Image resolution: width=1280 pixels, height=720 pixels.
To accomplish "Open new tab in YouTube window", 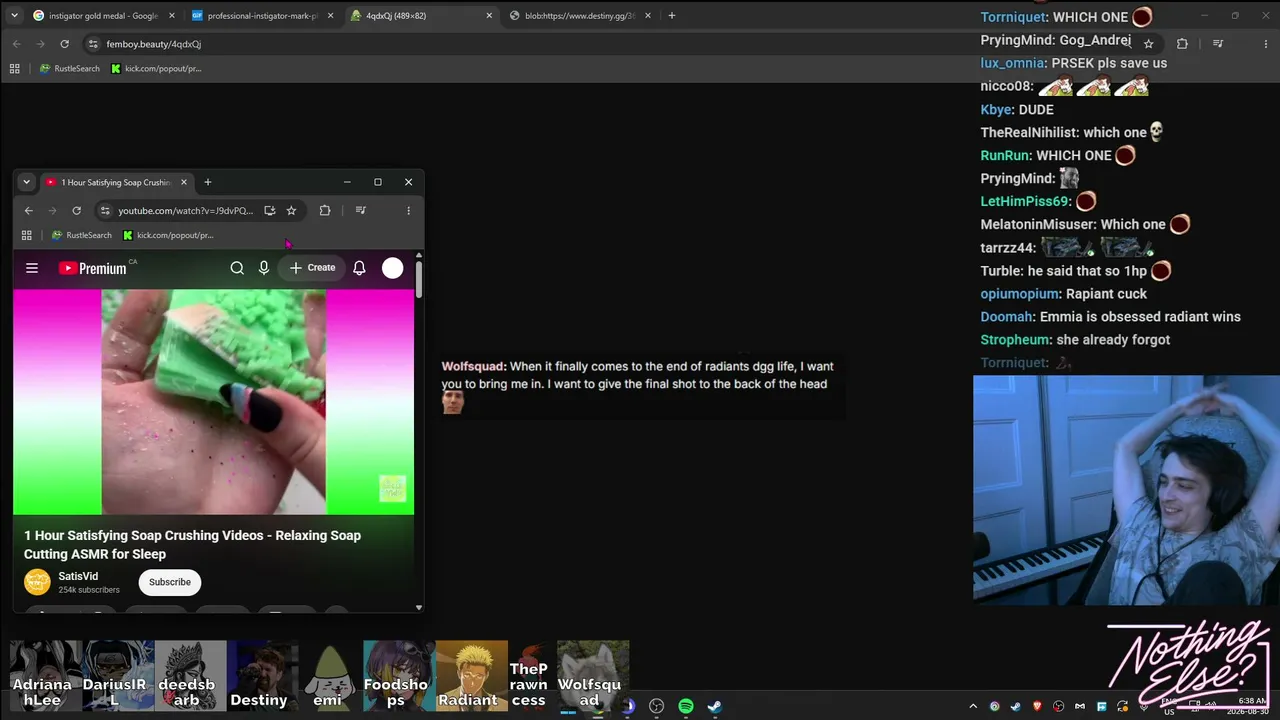I will coord(208,182).
